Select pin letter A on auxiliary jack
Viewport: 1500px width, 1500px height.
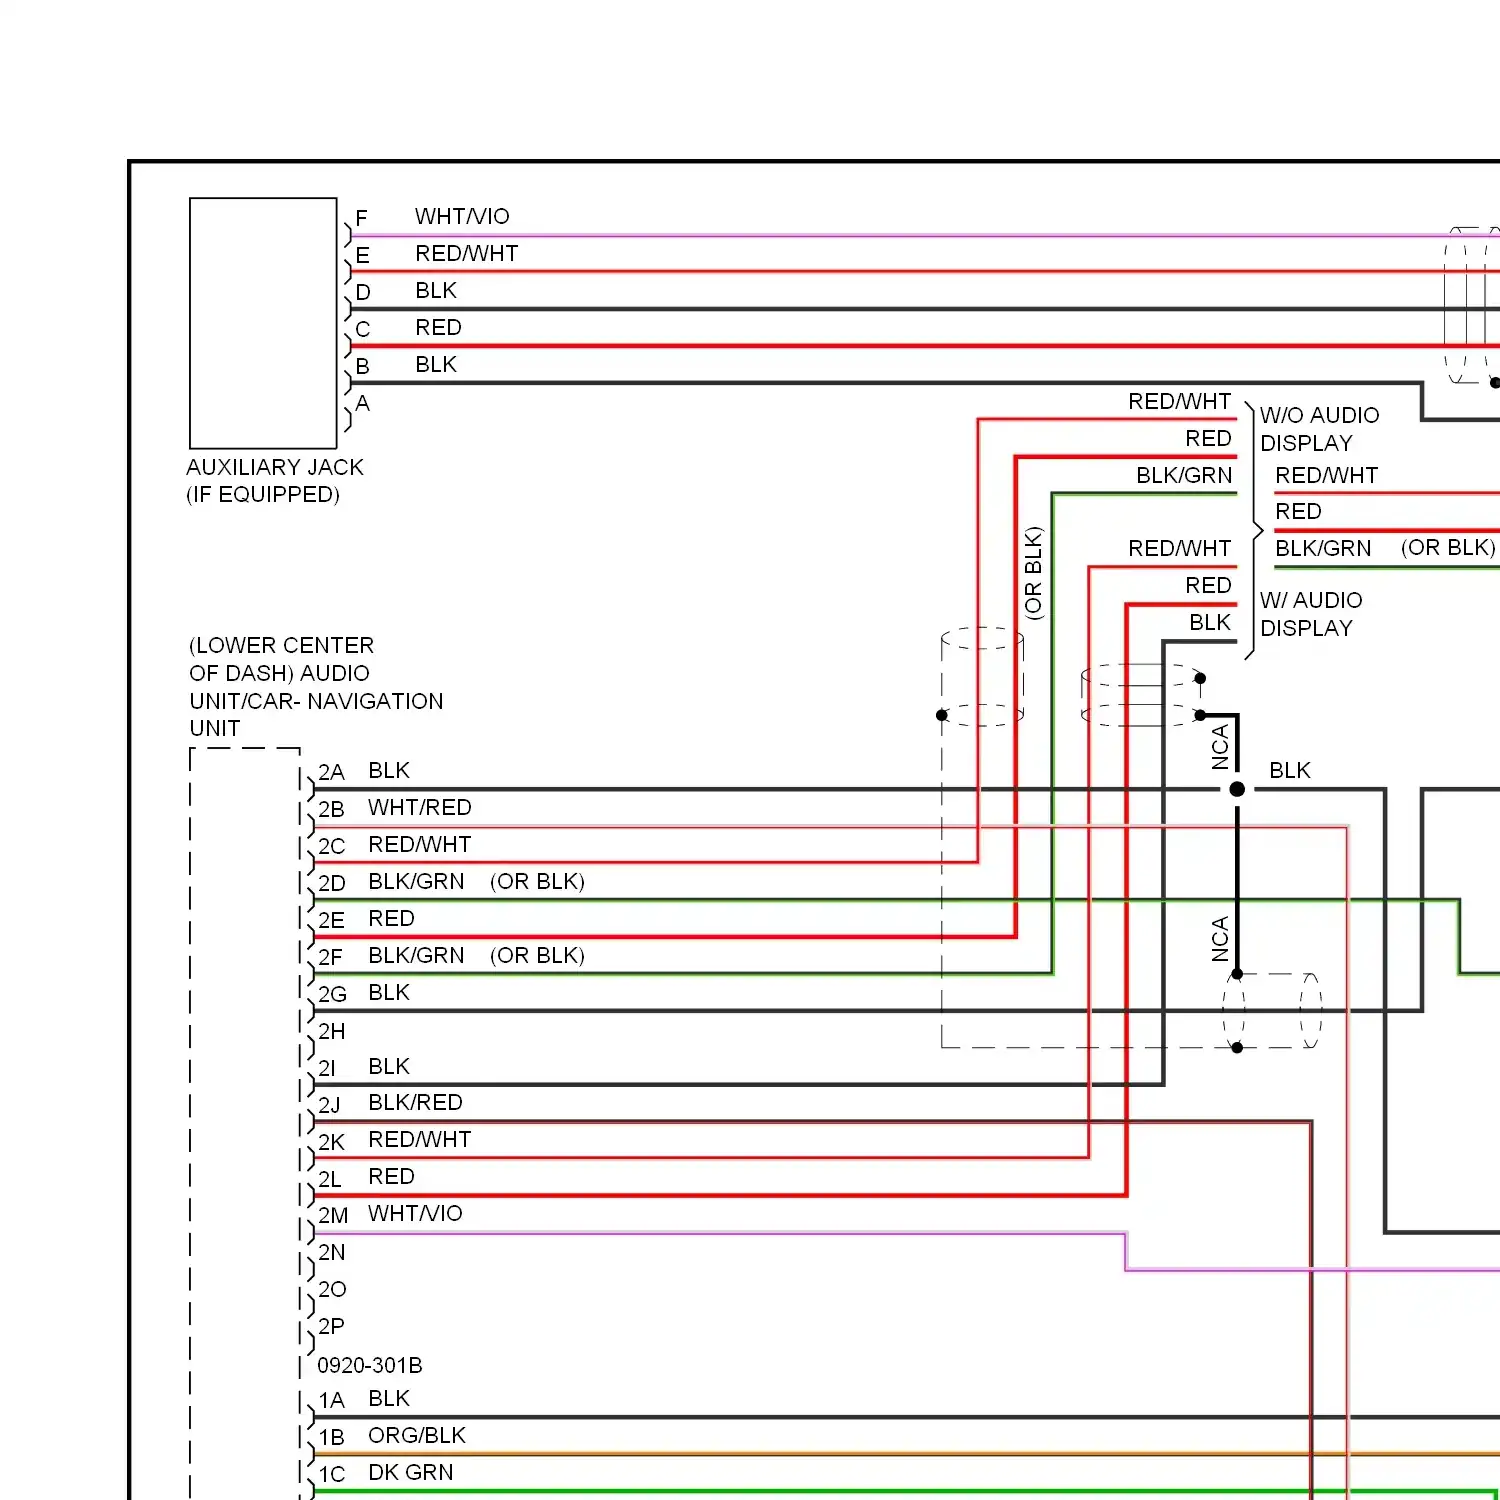pos(363,403)
